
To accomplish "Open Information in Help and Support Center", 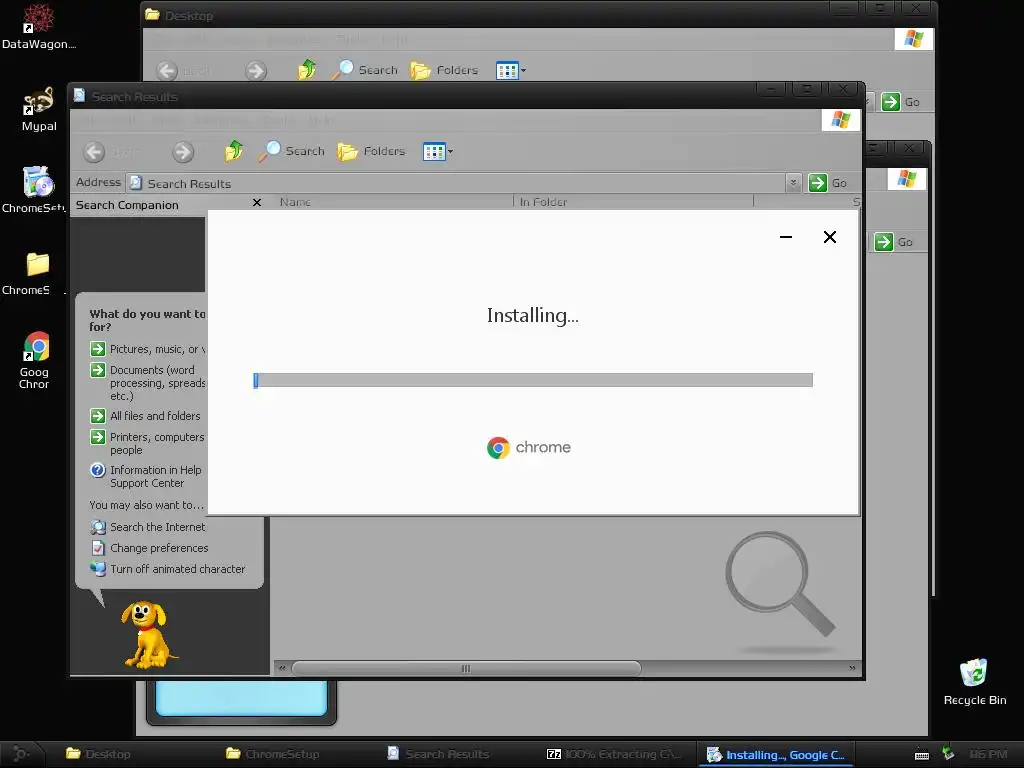I will pos(146,477).
